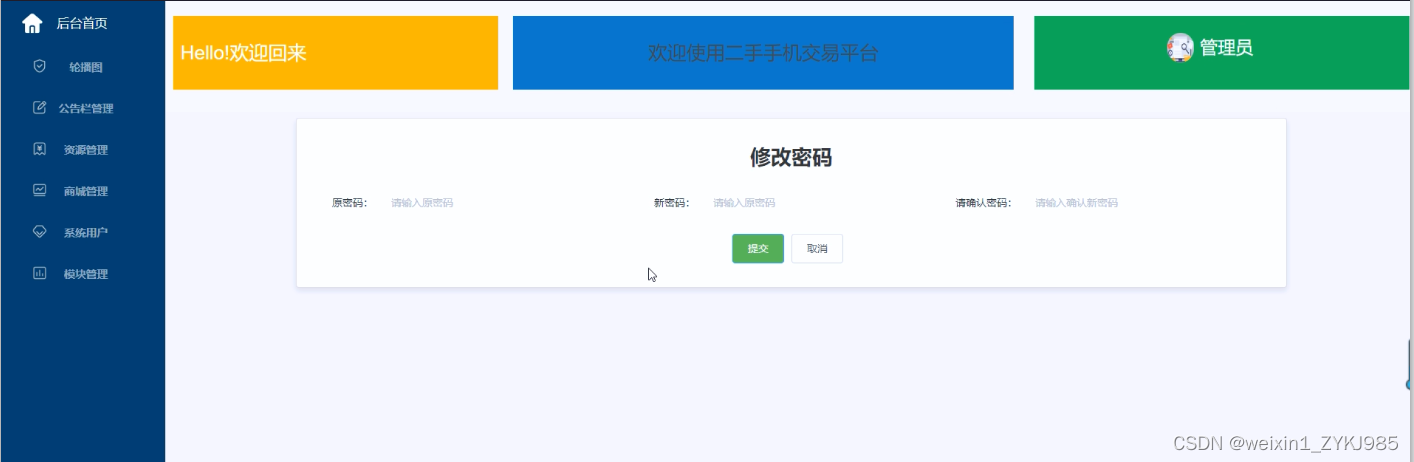Viewport: 1414px width, 462px height.
Task: Cancel the form with the 取消 button
Action: coord(817,249)
